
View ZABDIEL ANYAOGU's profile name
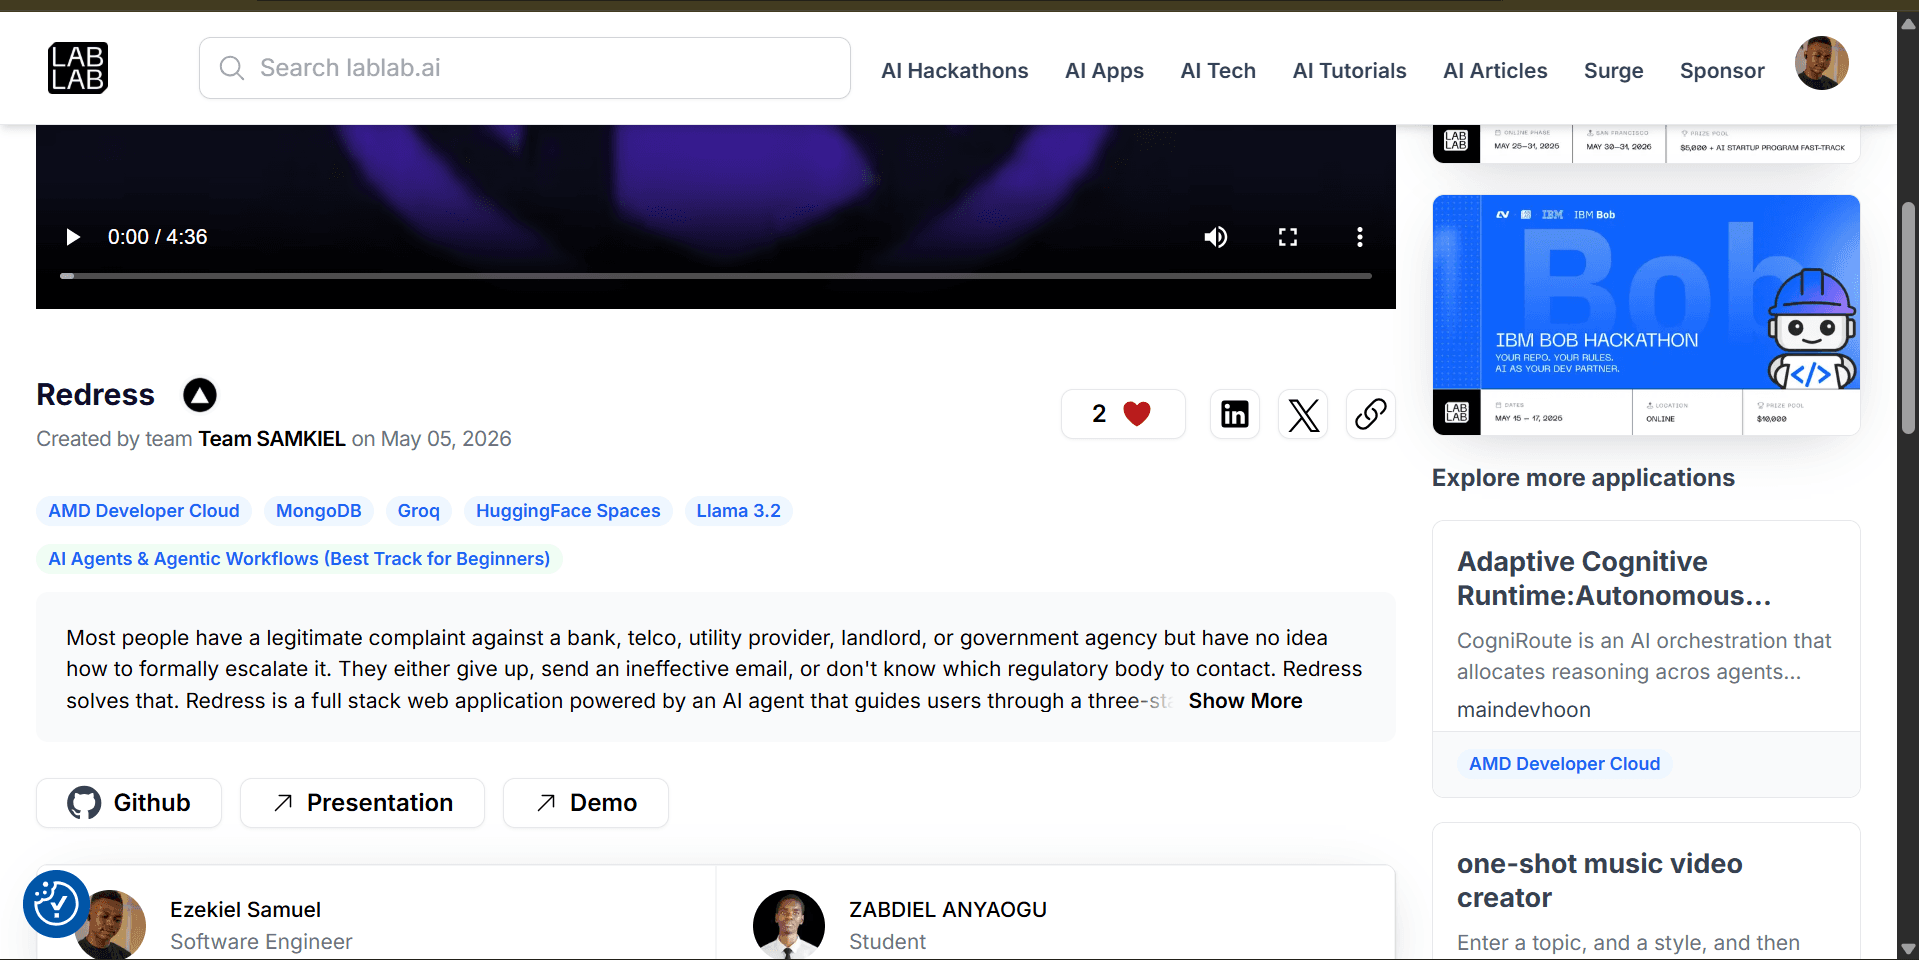pyautogui.click(x=948, y=910)
